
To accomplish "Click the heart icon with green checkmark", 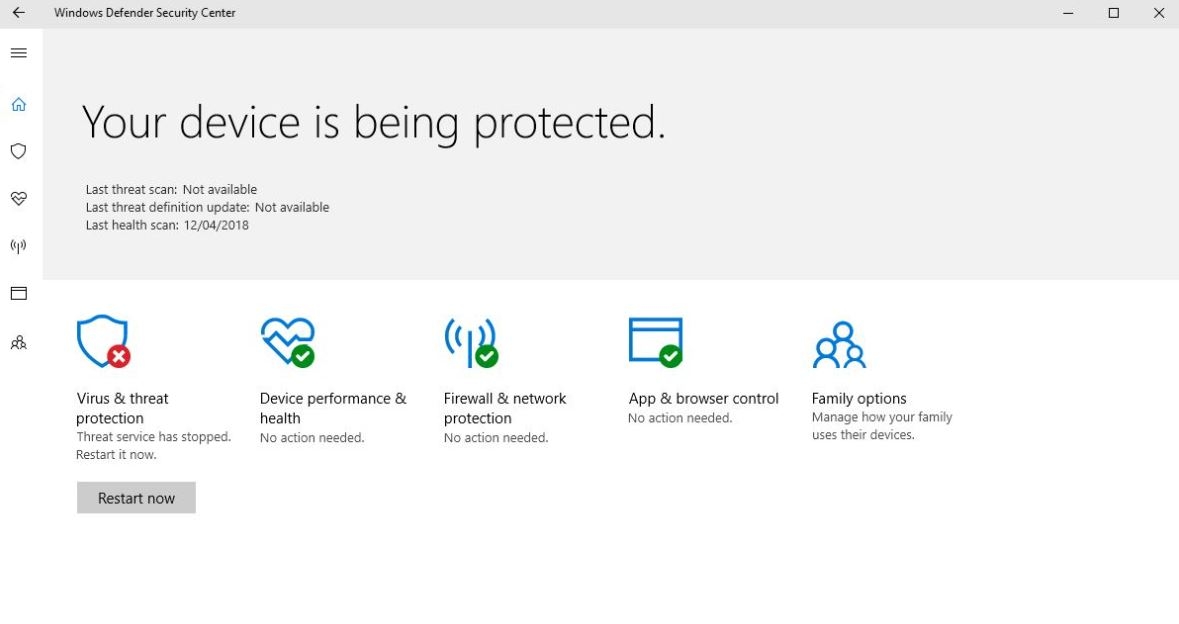I will [288, 340].
